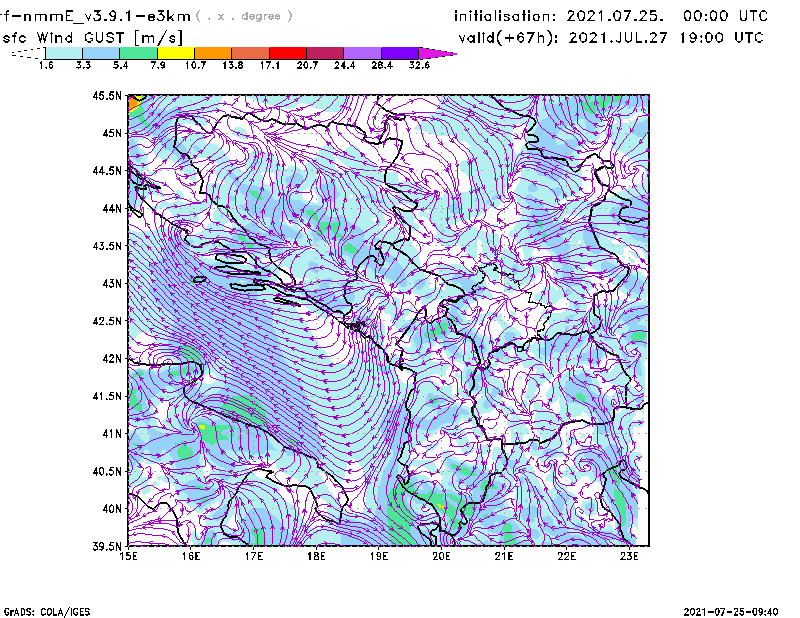
Task: Click the light blue 3.3–5.4 legend swatch
Action: 101,53
